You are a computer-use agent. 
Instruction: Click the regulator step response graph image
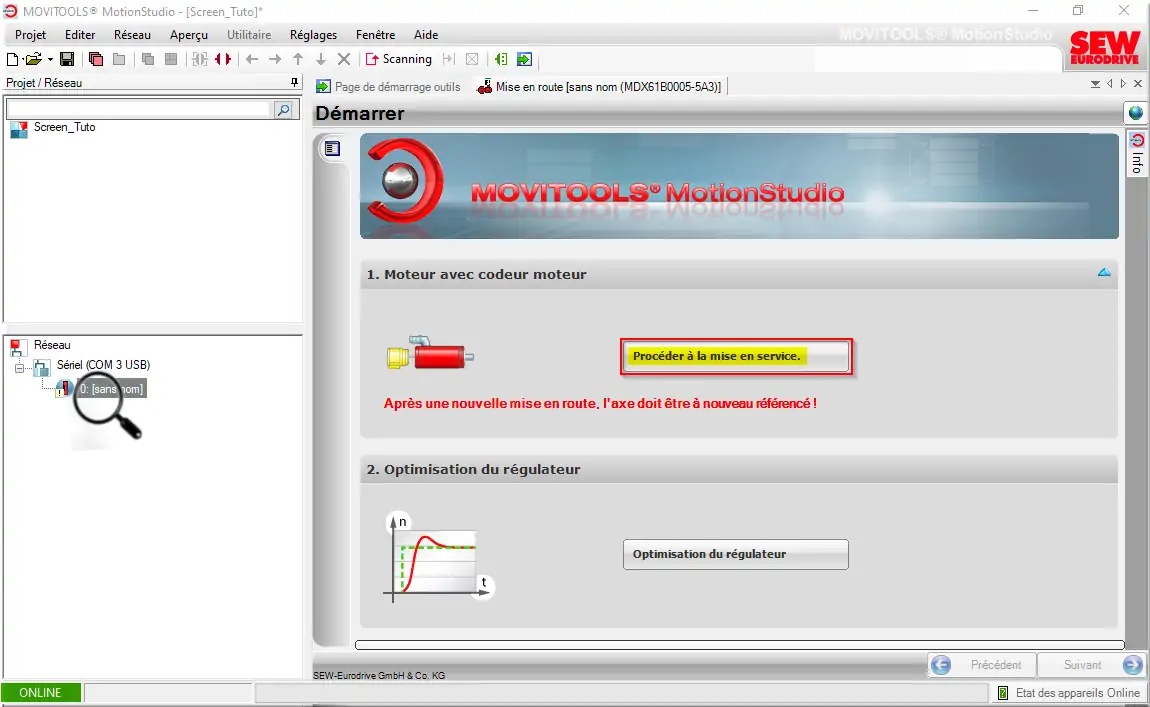[x=438, y=557]
